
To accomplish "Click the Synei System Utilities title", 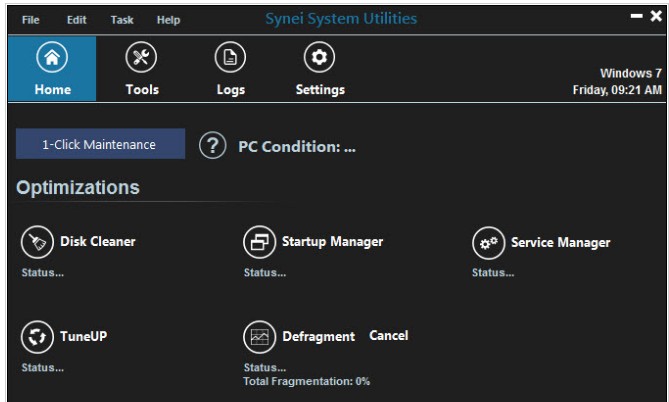I will pos(341,19).
